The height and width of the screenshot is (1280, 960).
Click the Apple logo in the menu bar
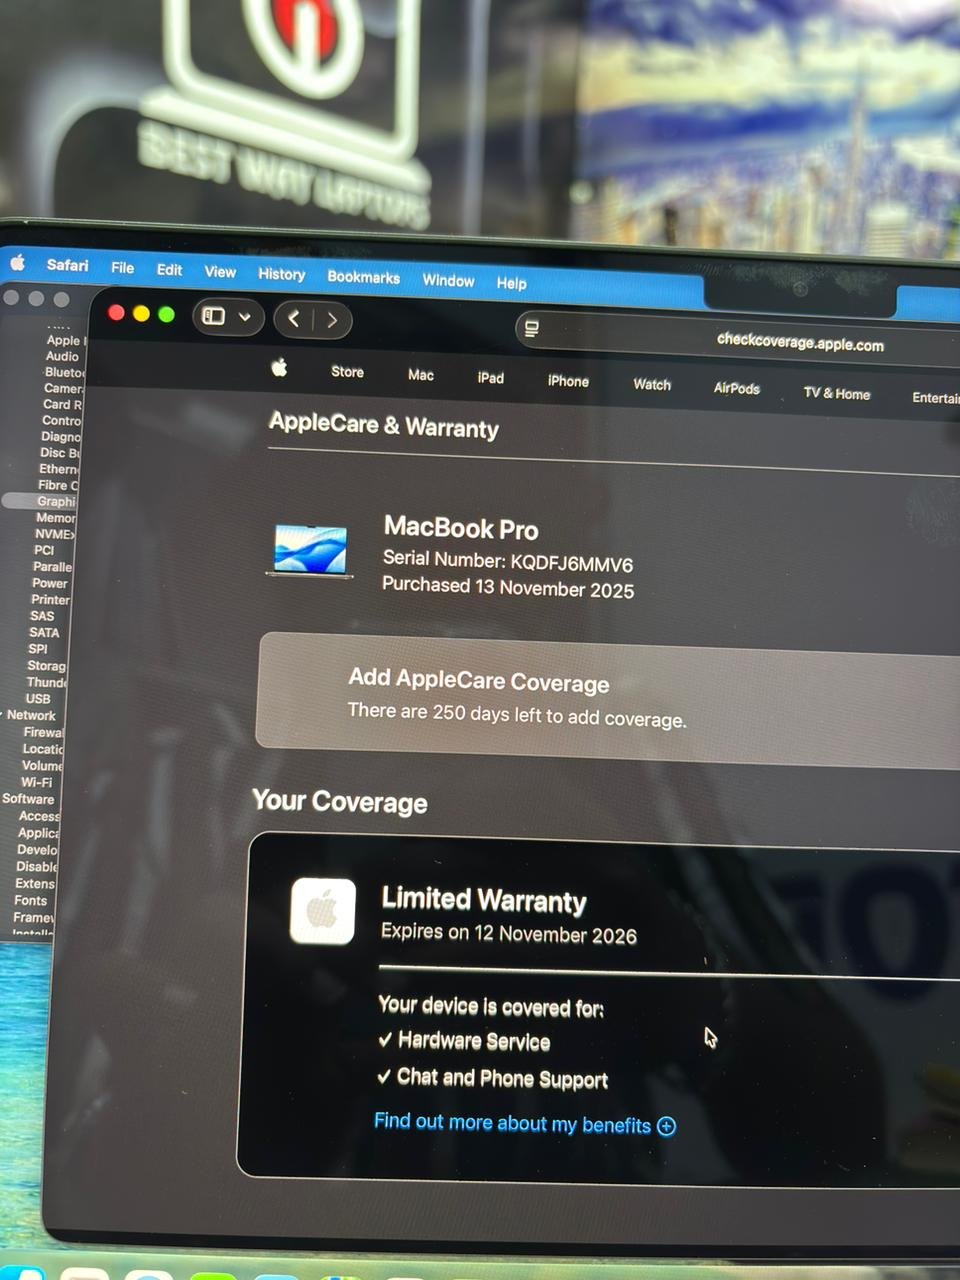17,263
